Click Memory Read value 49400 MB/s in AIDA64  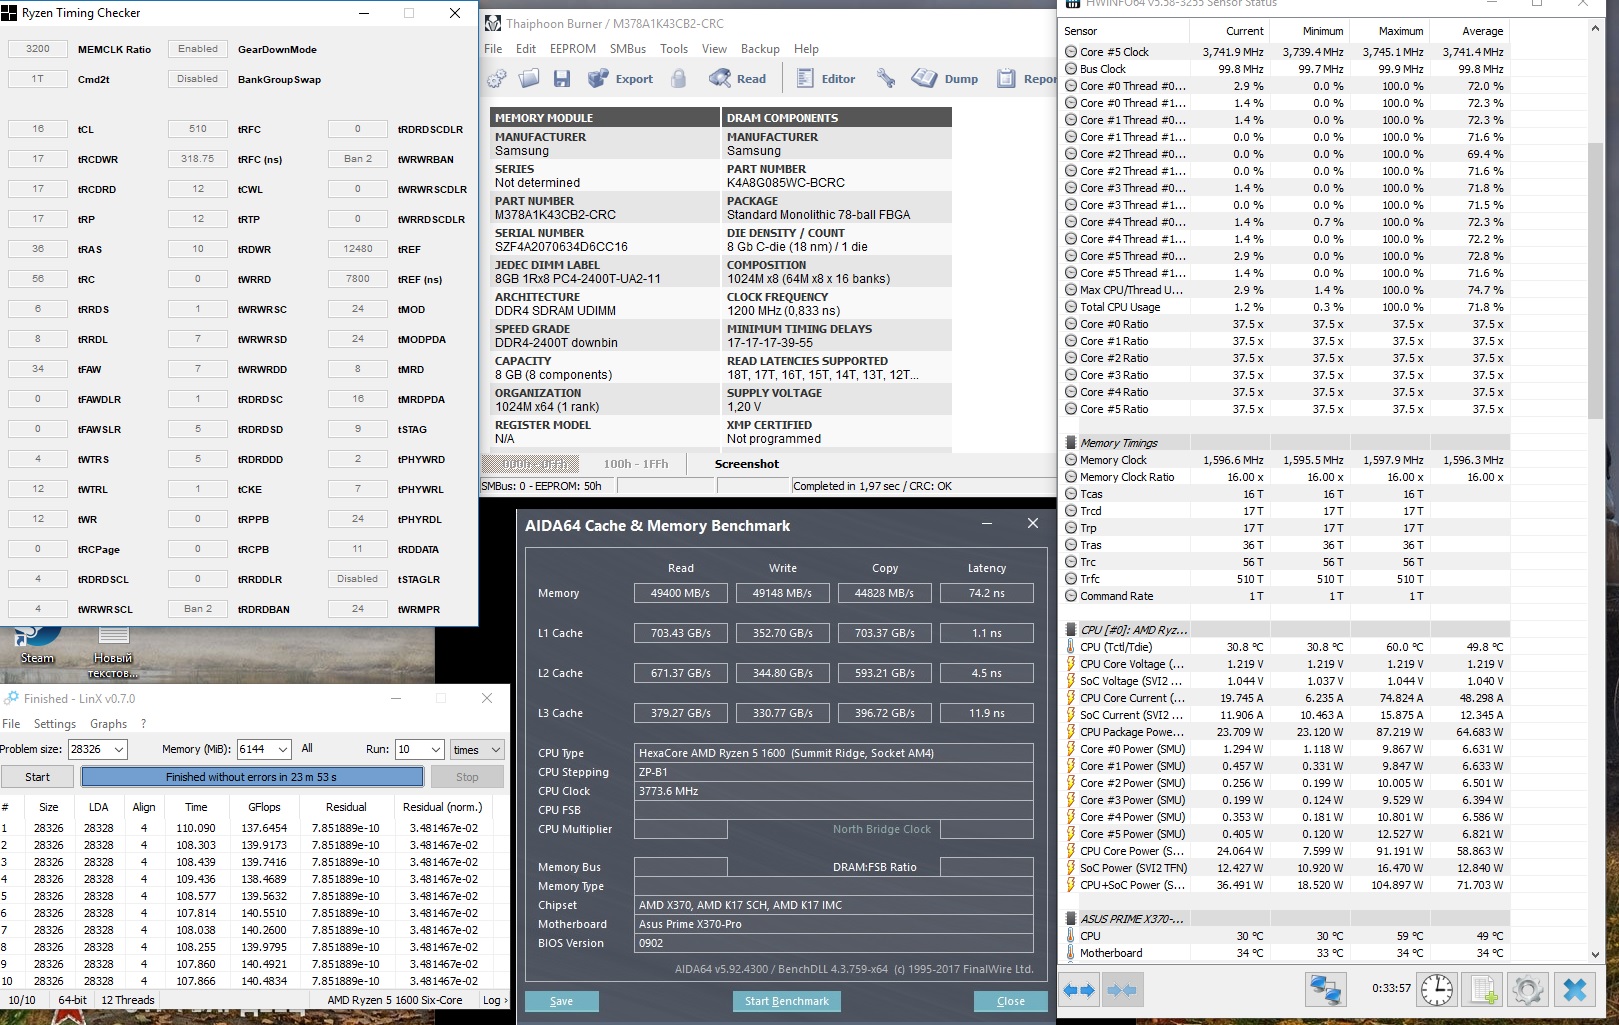pos(681,593)
